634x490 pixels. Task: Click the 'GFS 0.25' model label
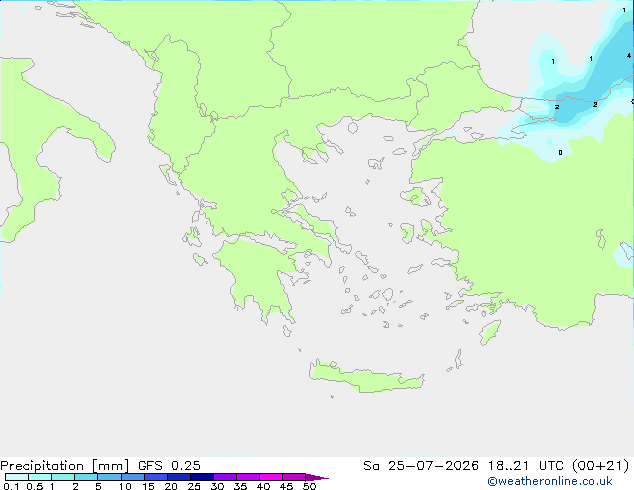click(169, 466)
